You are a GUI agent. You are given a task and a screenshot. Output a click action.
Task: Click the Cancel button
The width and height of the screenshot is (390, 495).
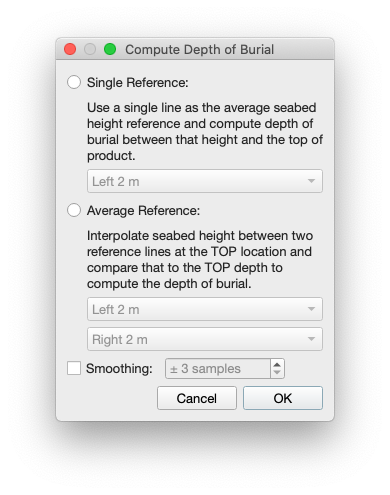click(x=197, y=398)
